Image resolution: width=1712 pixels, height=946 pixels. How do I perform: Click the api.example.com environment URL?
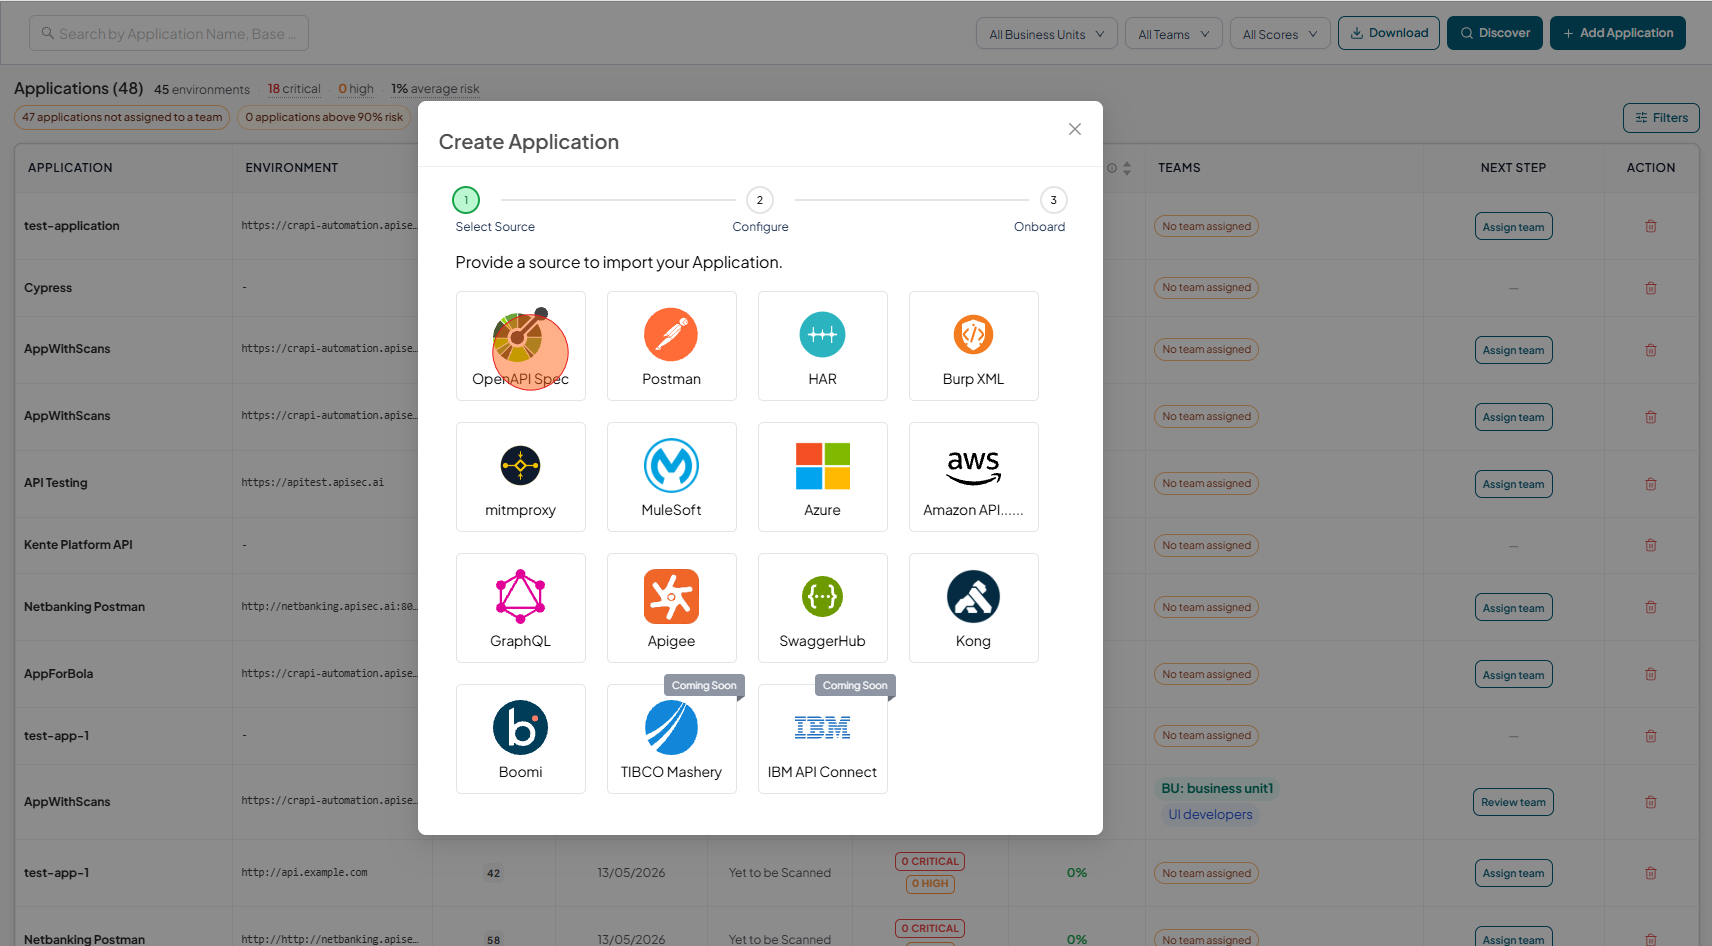(x=304, y=873)
